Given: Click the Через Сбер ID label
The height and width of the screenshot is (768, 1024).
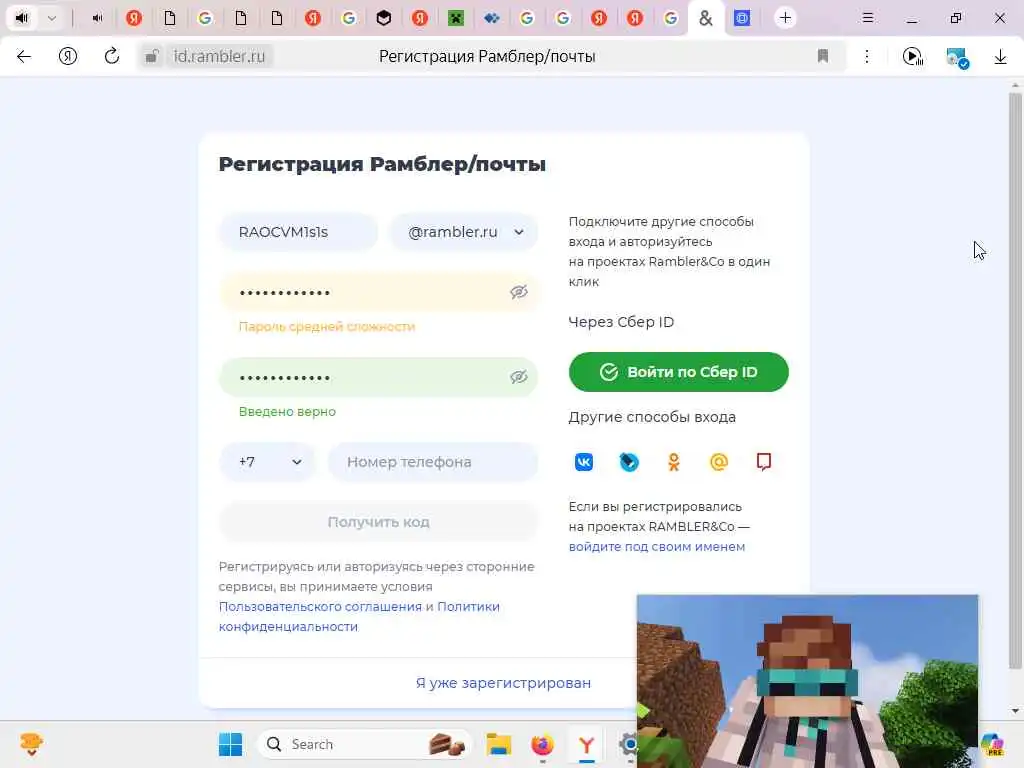Looking at the screenshot, I should 621,322.
